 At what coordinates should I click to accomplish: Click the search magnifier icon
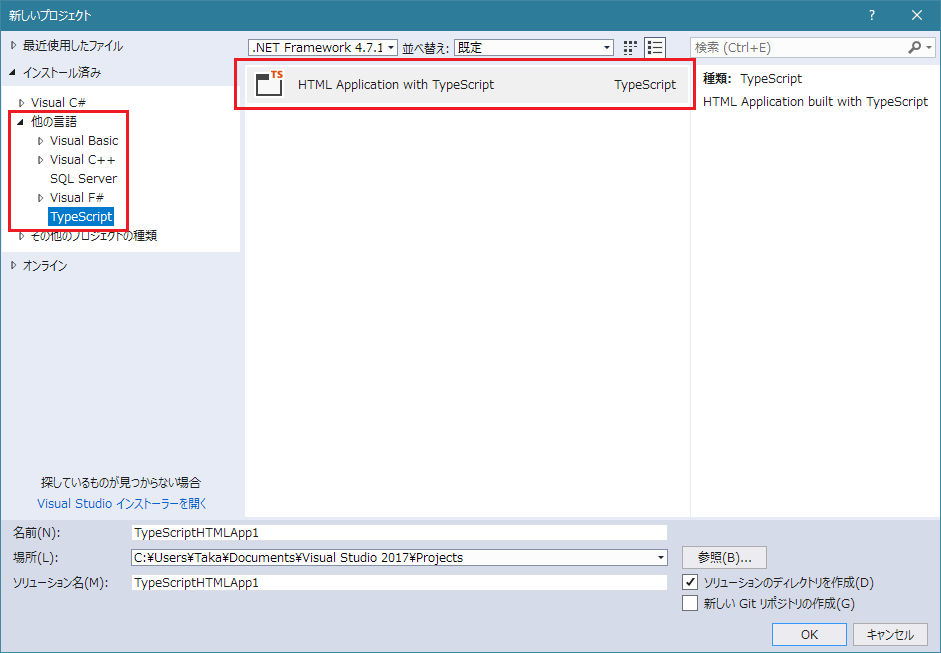[915, 47]
